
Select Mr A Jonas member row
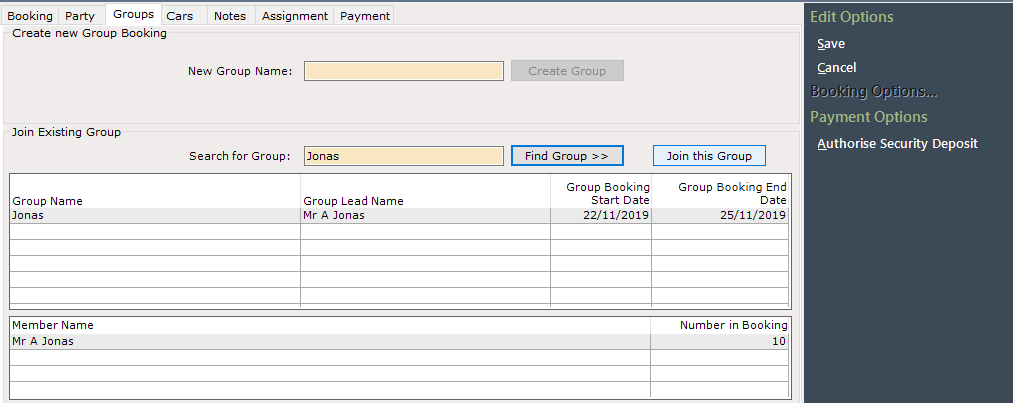399,342
